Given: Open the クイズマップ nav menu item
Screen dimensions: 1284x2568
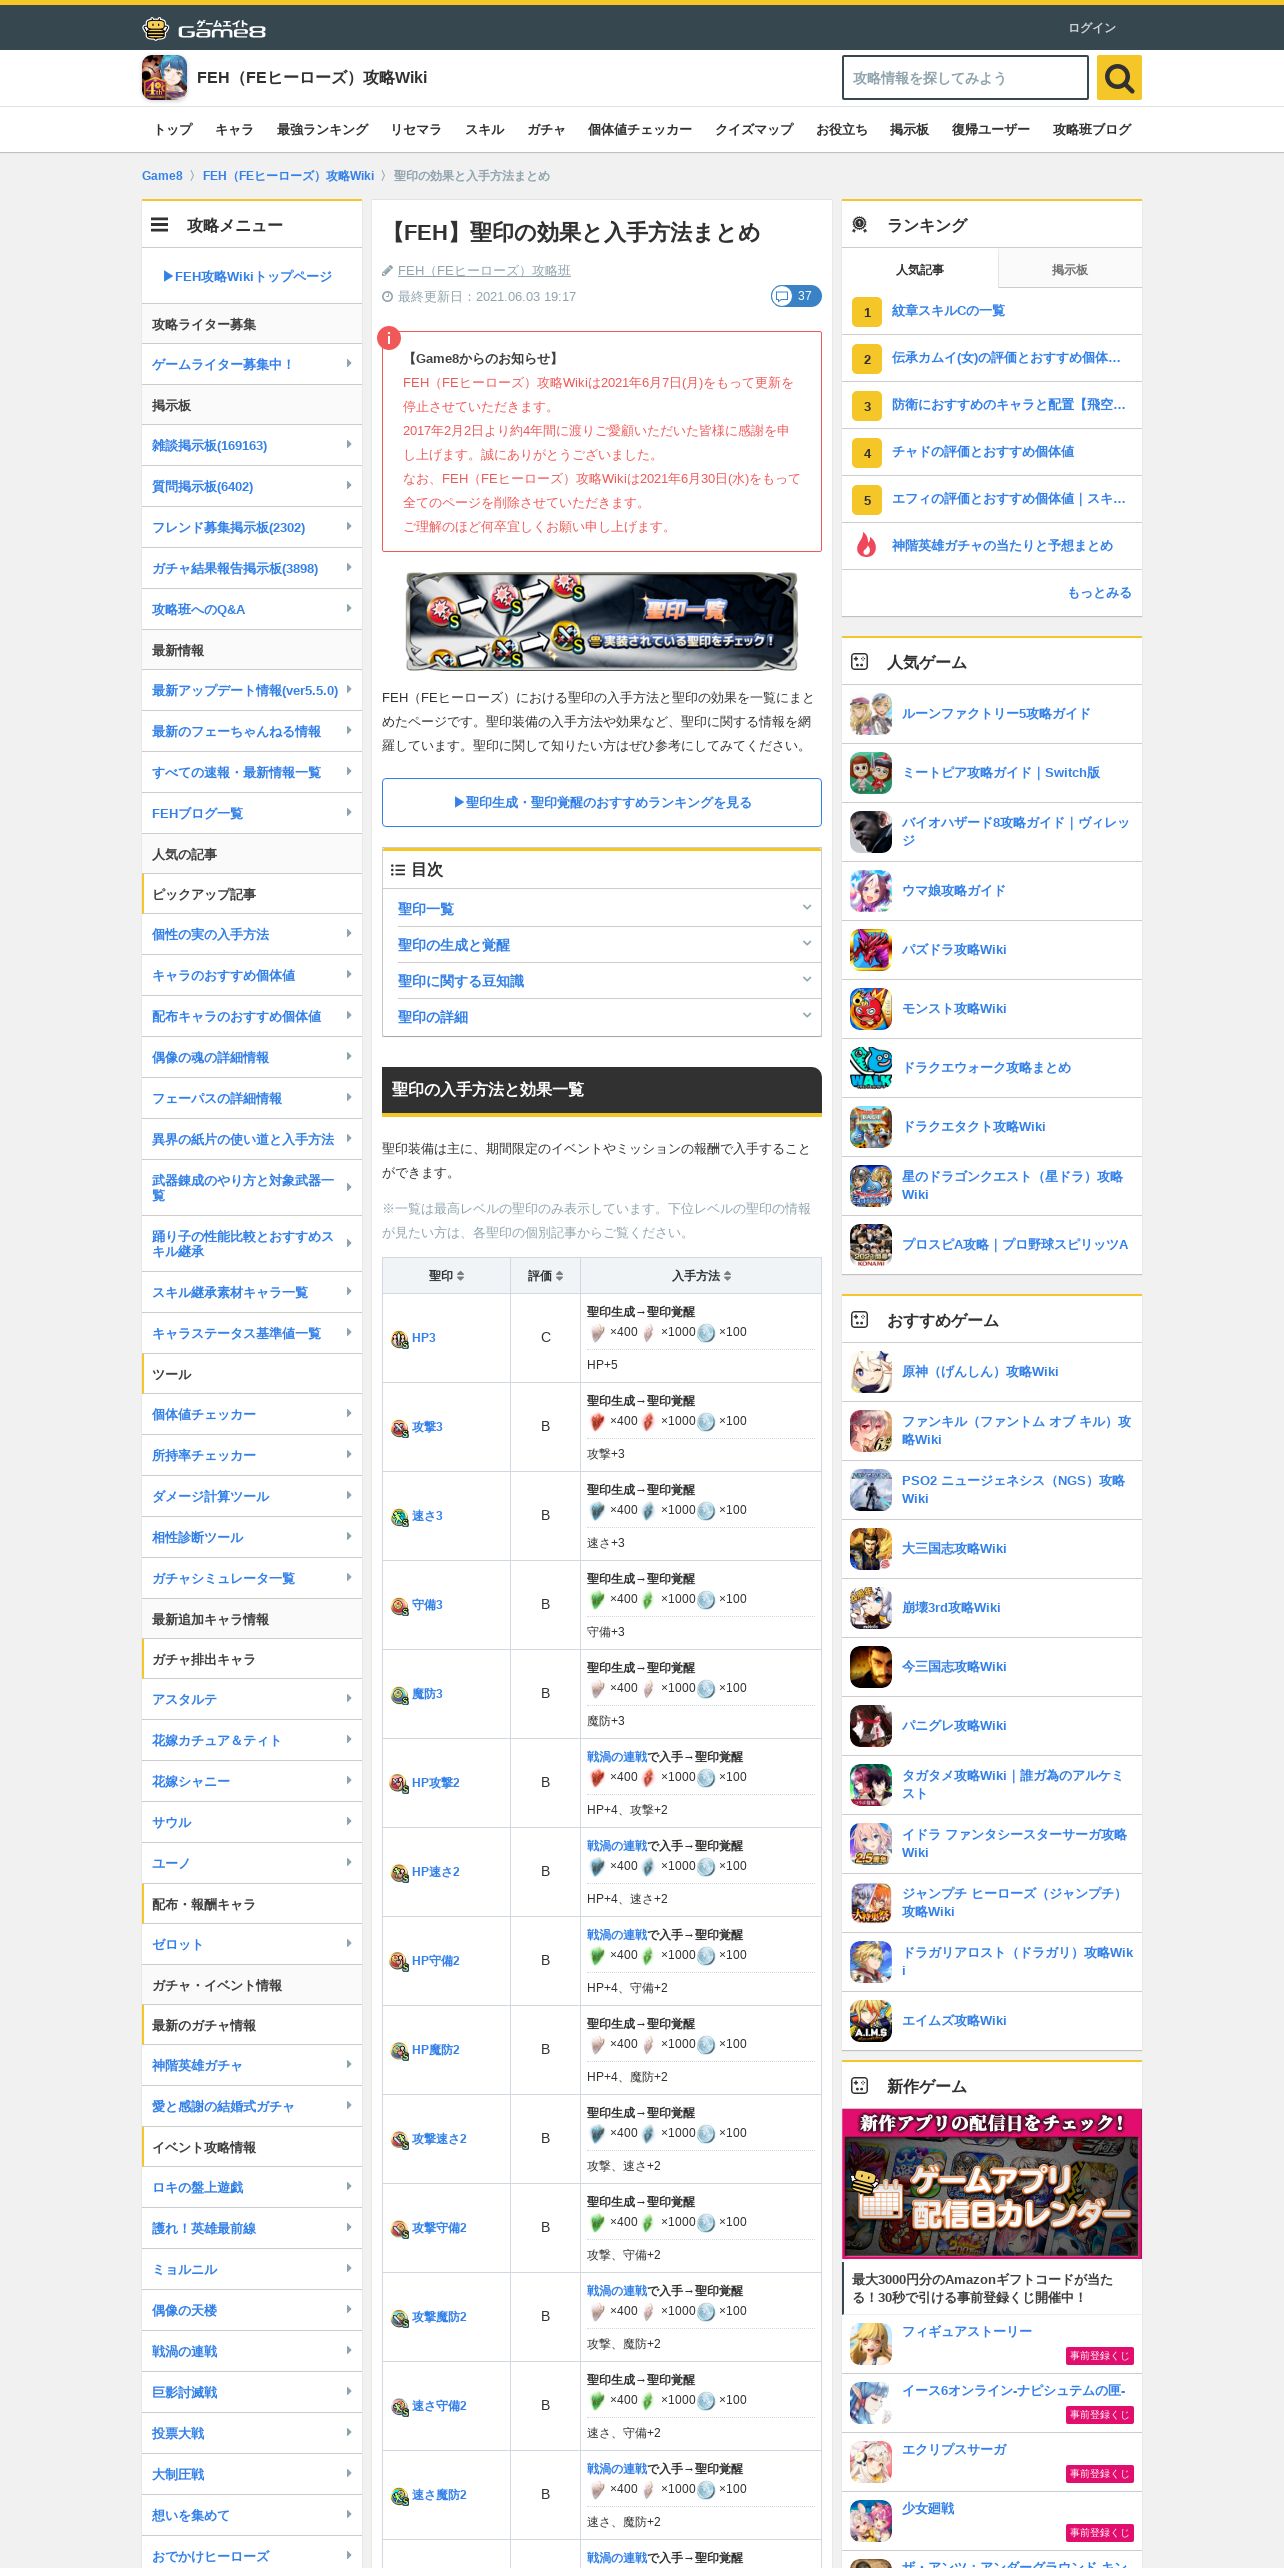Looking at the screenshot, I should tap(754, 129).
